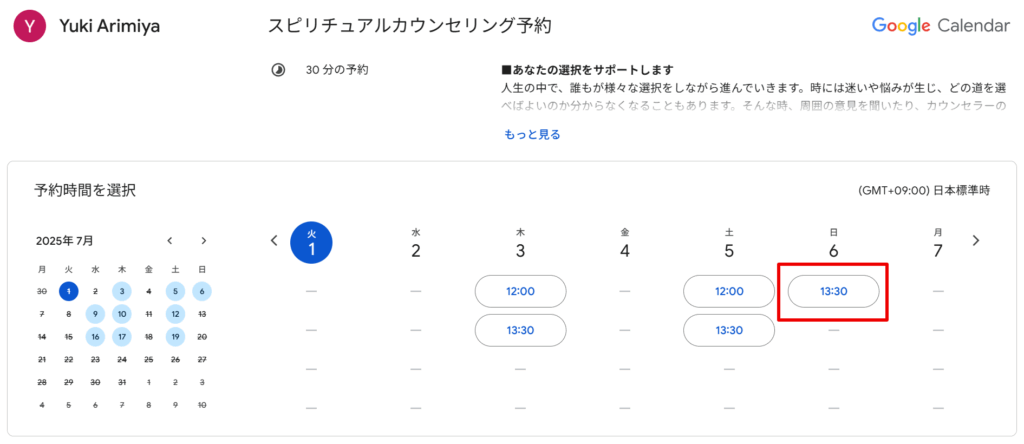1024x444 pixels.
Task: Show next week of time slots
Action: pyautogui.click(x=976, y=240)
